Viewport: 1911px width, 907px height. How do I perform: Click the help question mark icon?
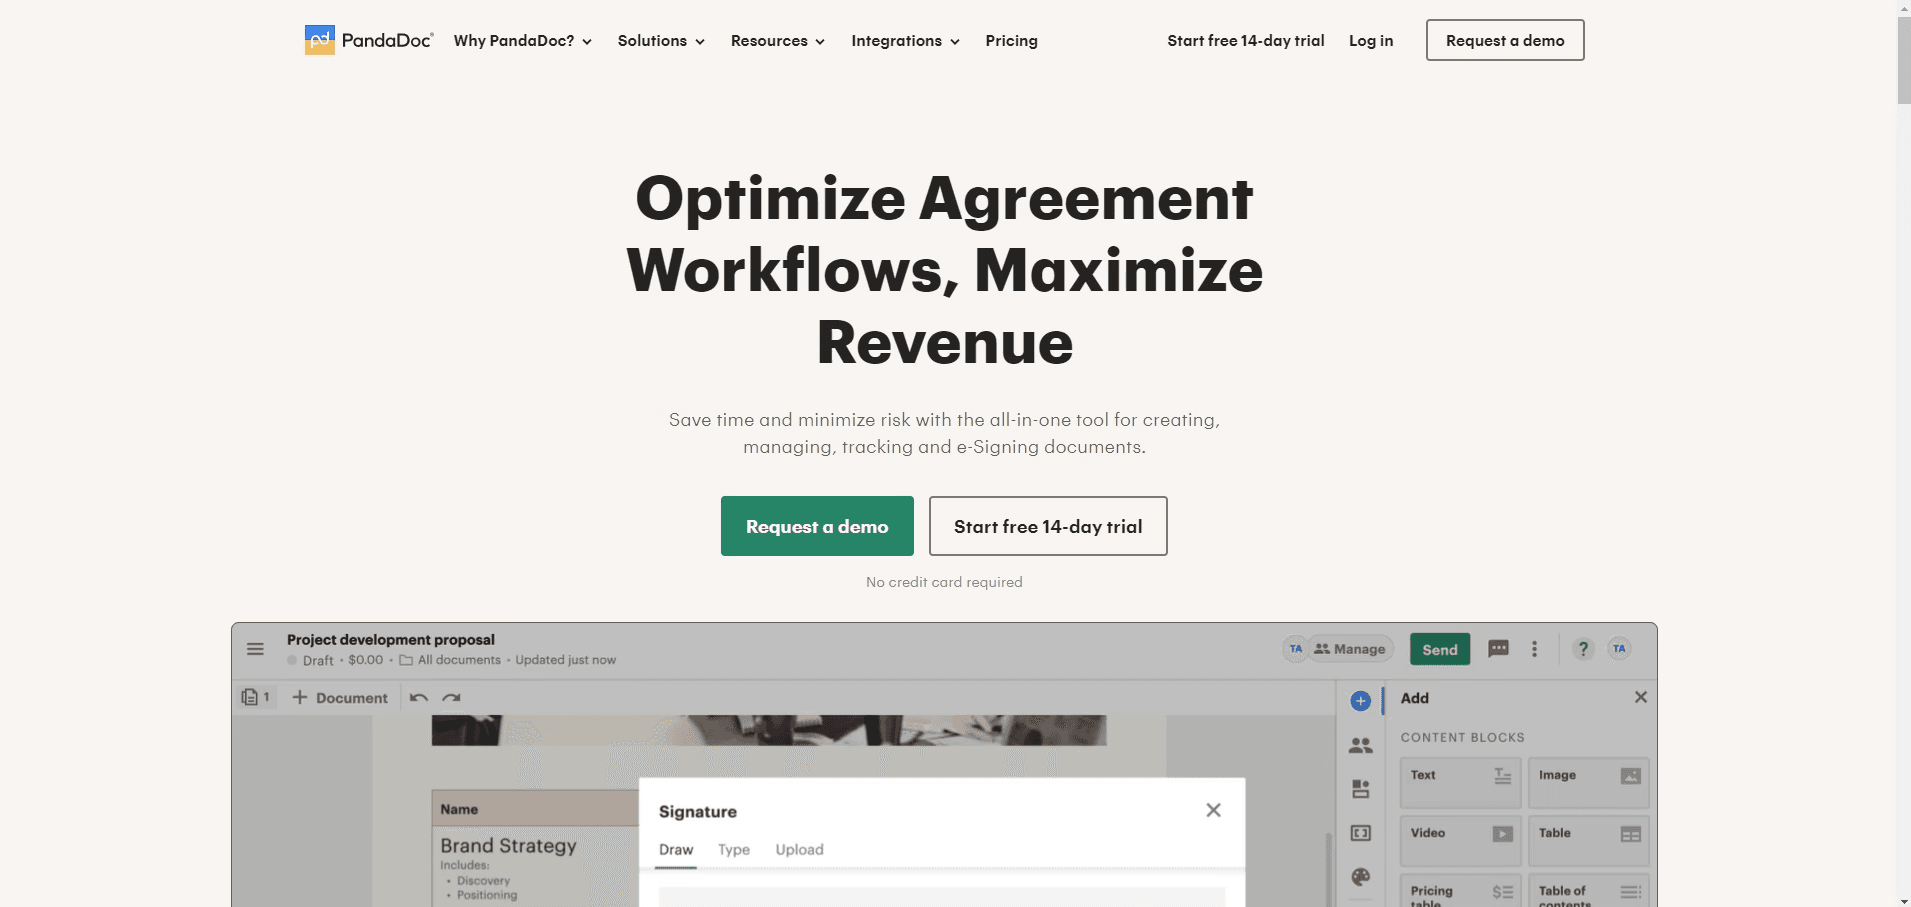click(x=1583, y=649)
